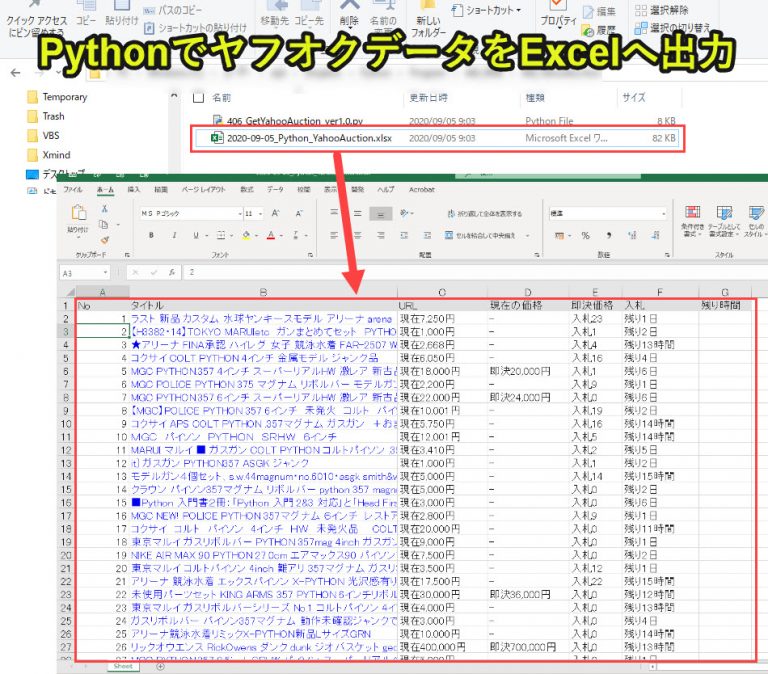The width and height of the screenshot is (768, 674).
Task: Open the font name dropdown (MS Pゴシック)
Action: [x=240, y=214]
